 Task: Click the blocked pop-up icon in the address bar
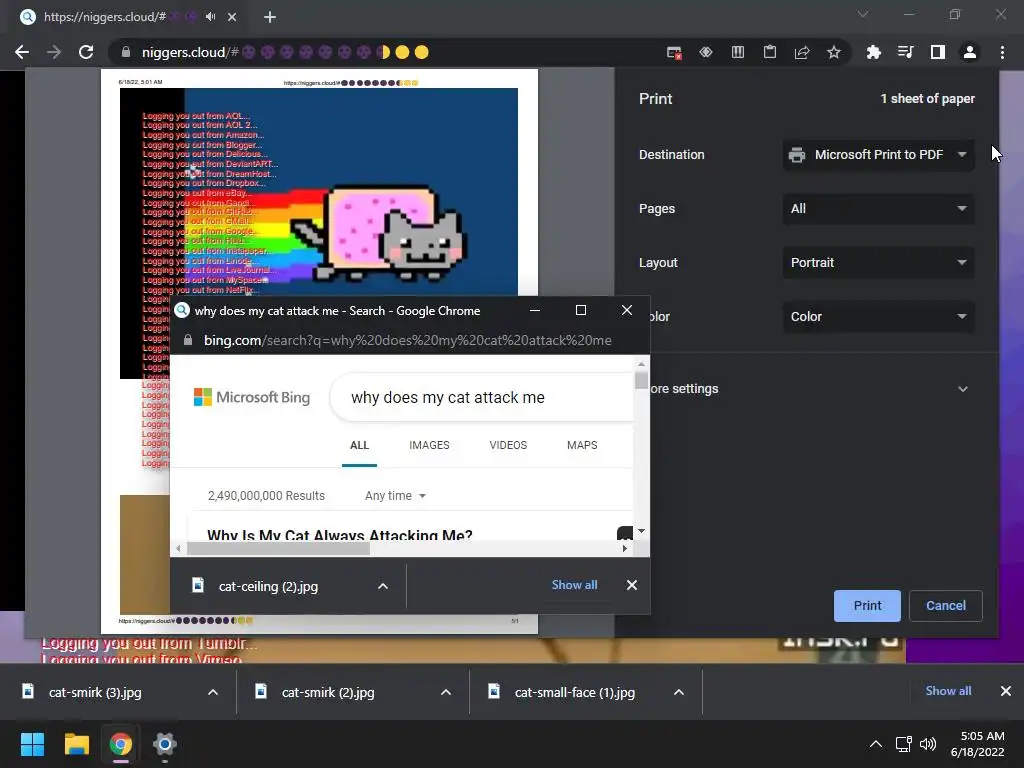click(x=674, y=52)
